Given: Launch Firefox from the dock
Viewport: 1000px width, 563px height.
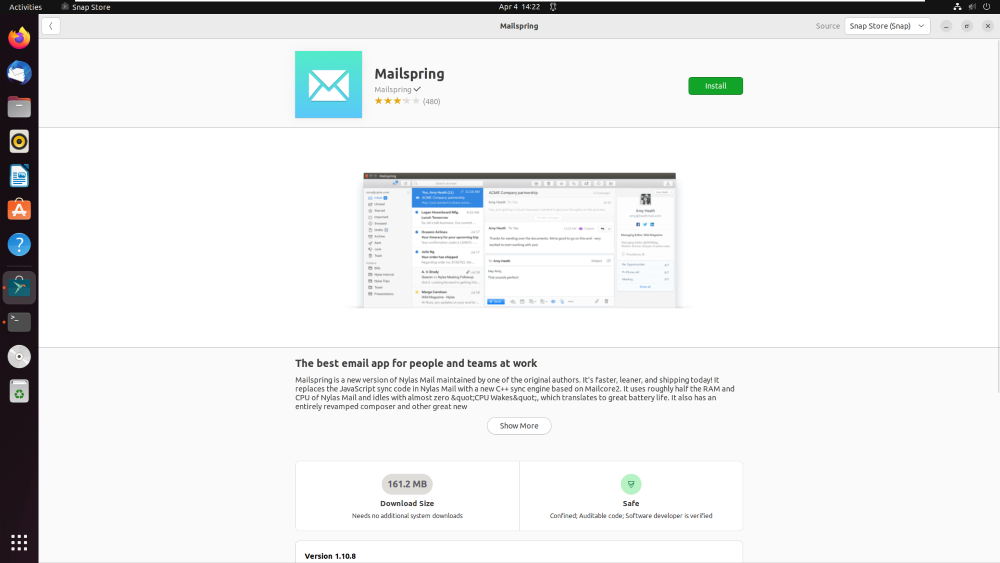Looking at the screenshot, I should coord(19,38).
